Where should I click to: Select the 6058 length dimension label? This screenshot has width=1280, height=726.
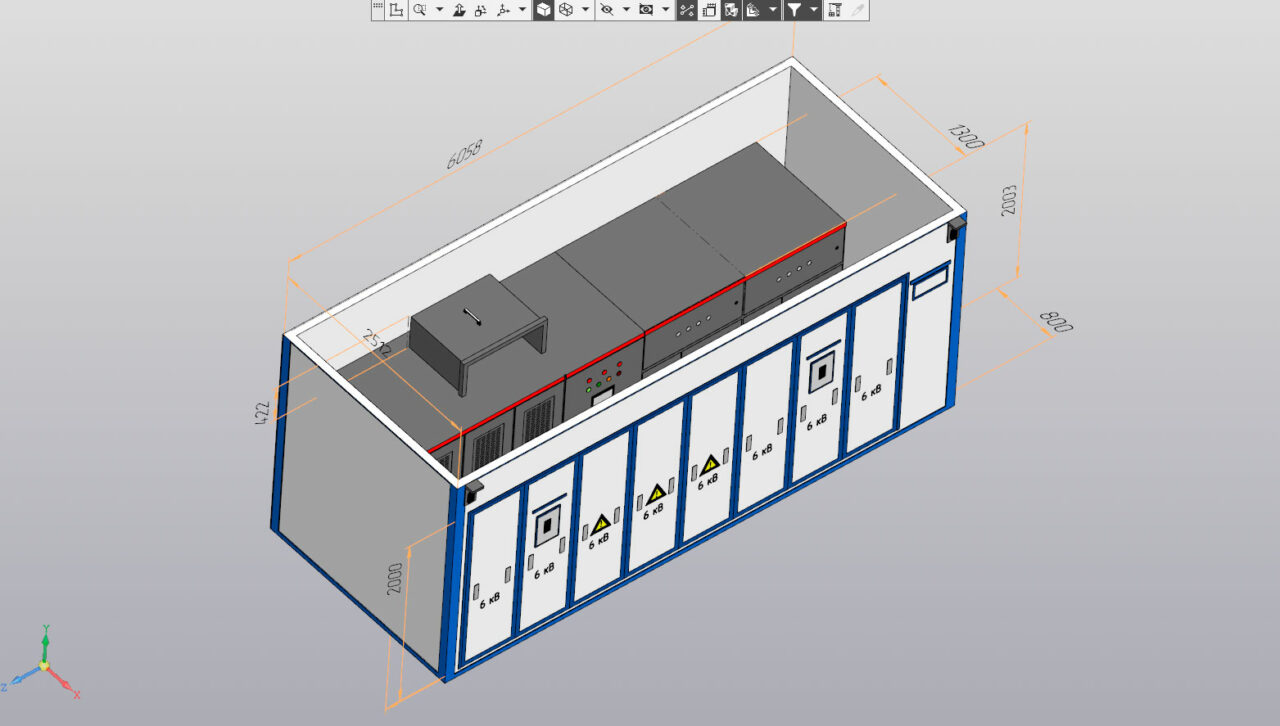click(464, 154)
